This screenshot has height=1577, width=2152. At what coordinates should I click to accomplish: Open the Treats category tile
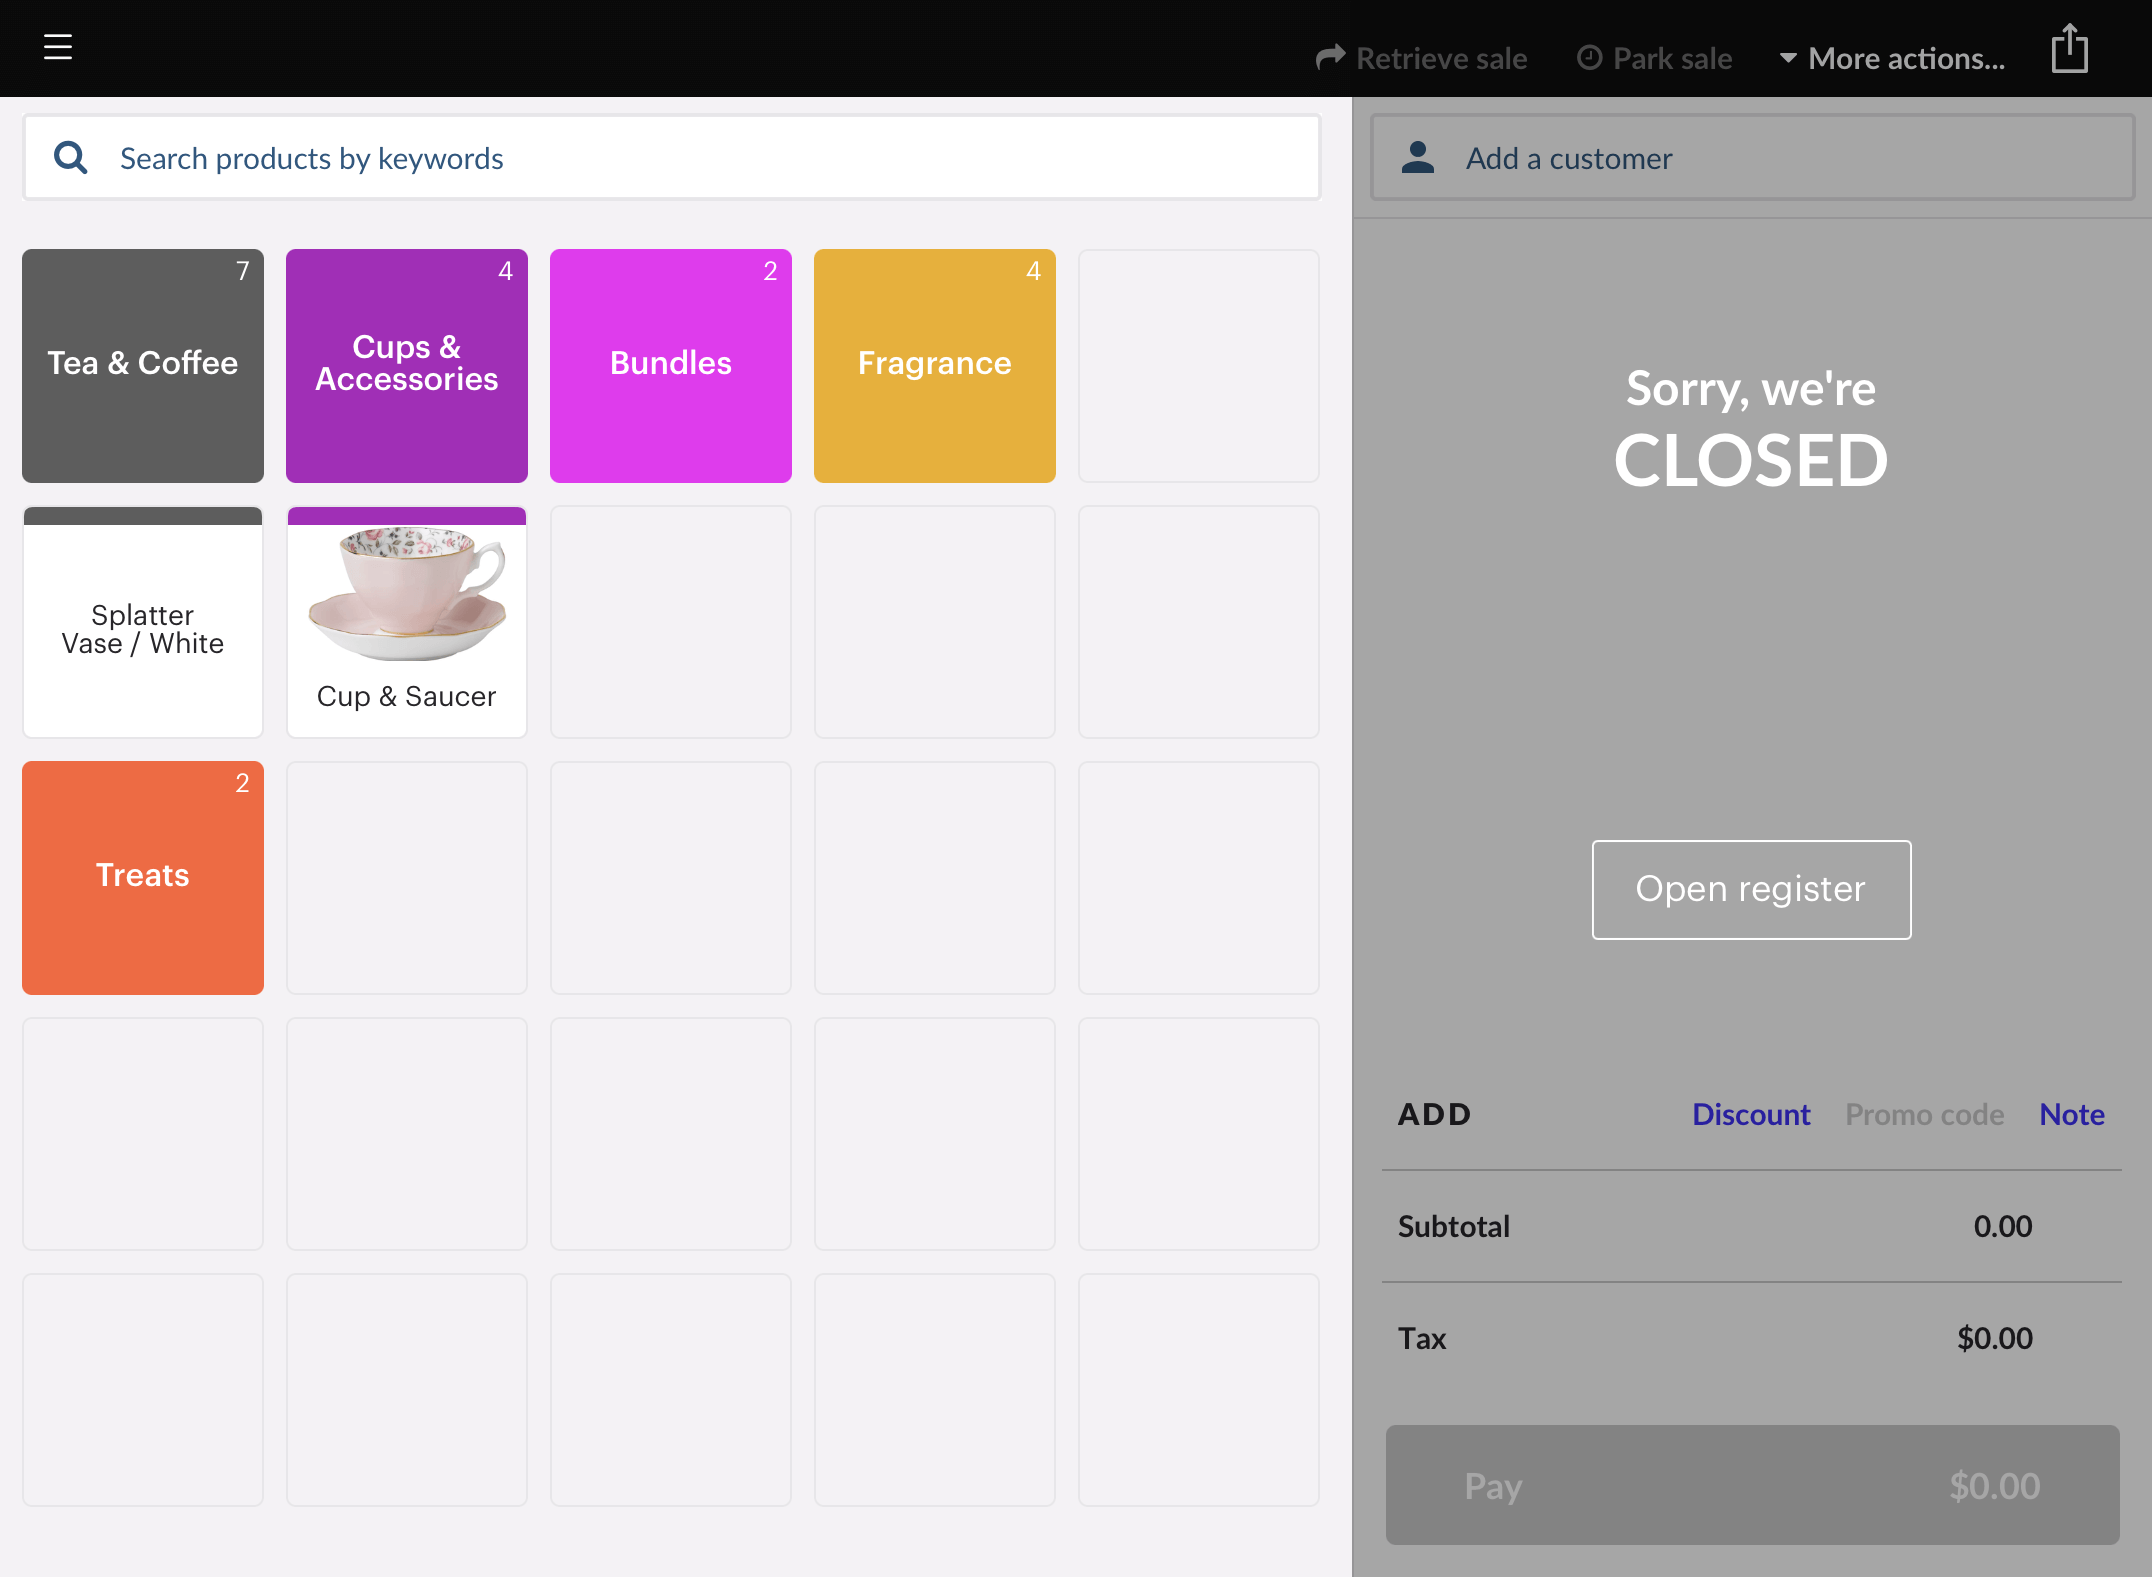(143, 877)
